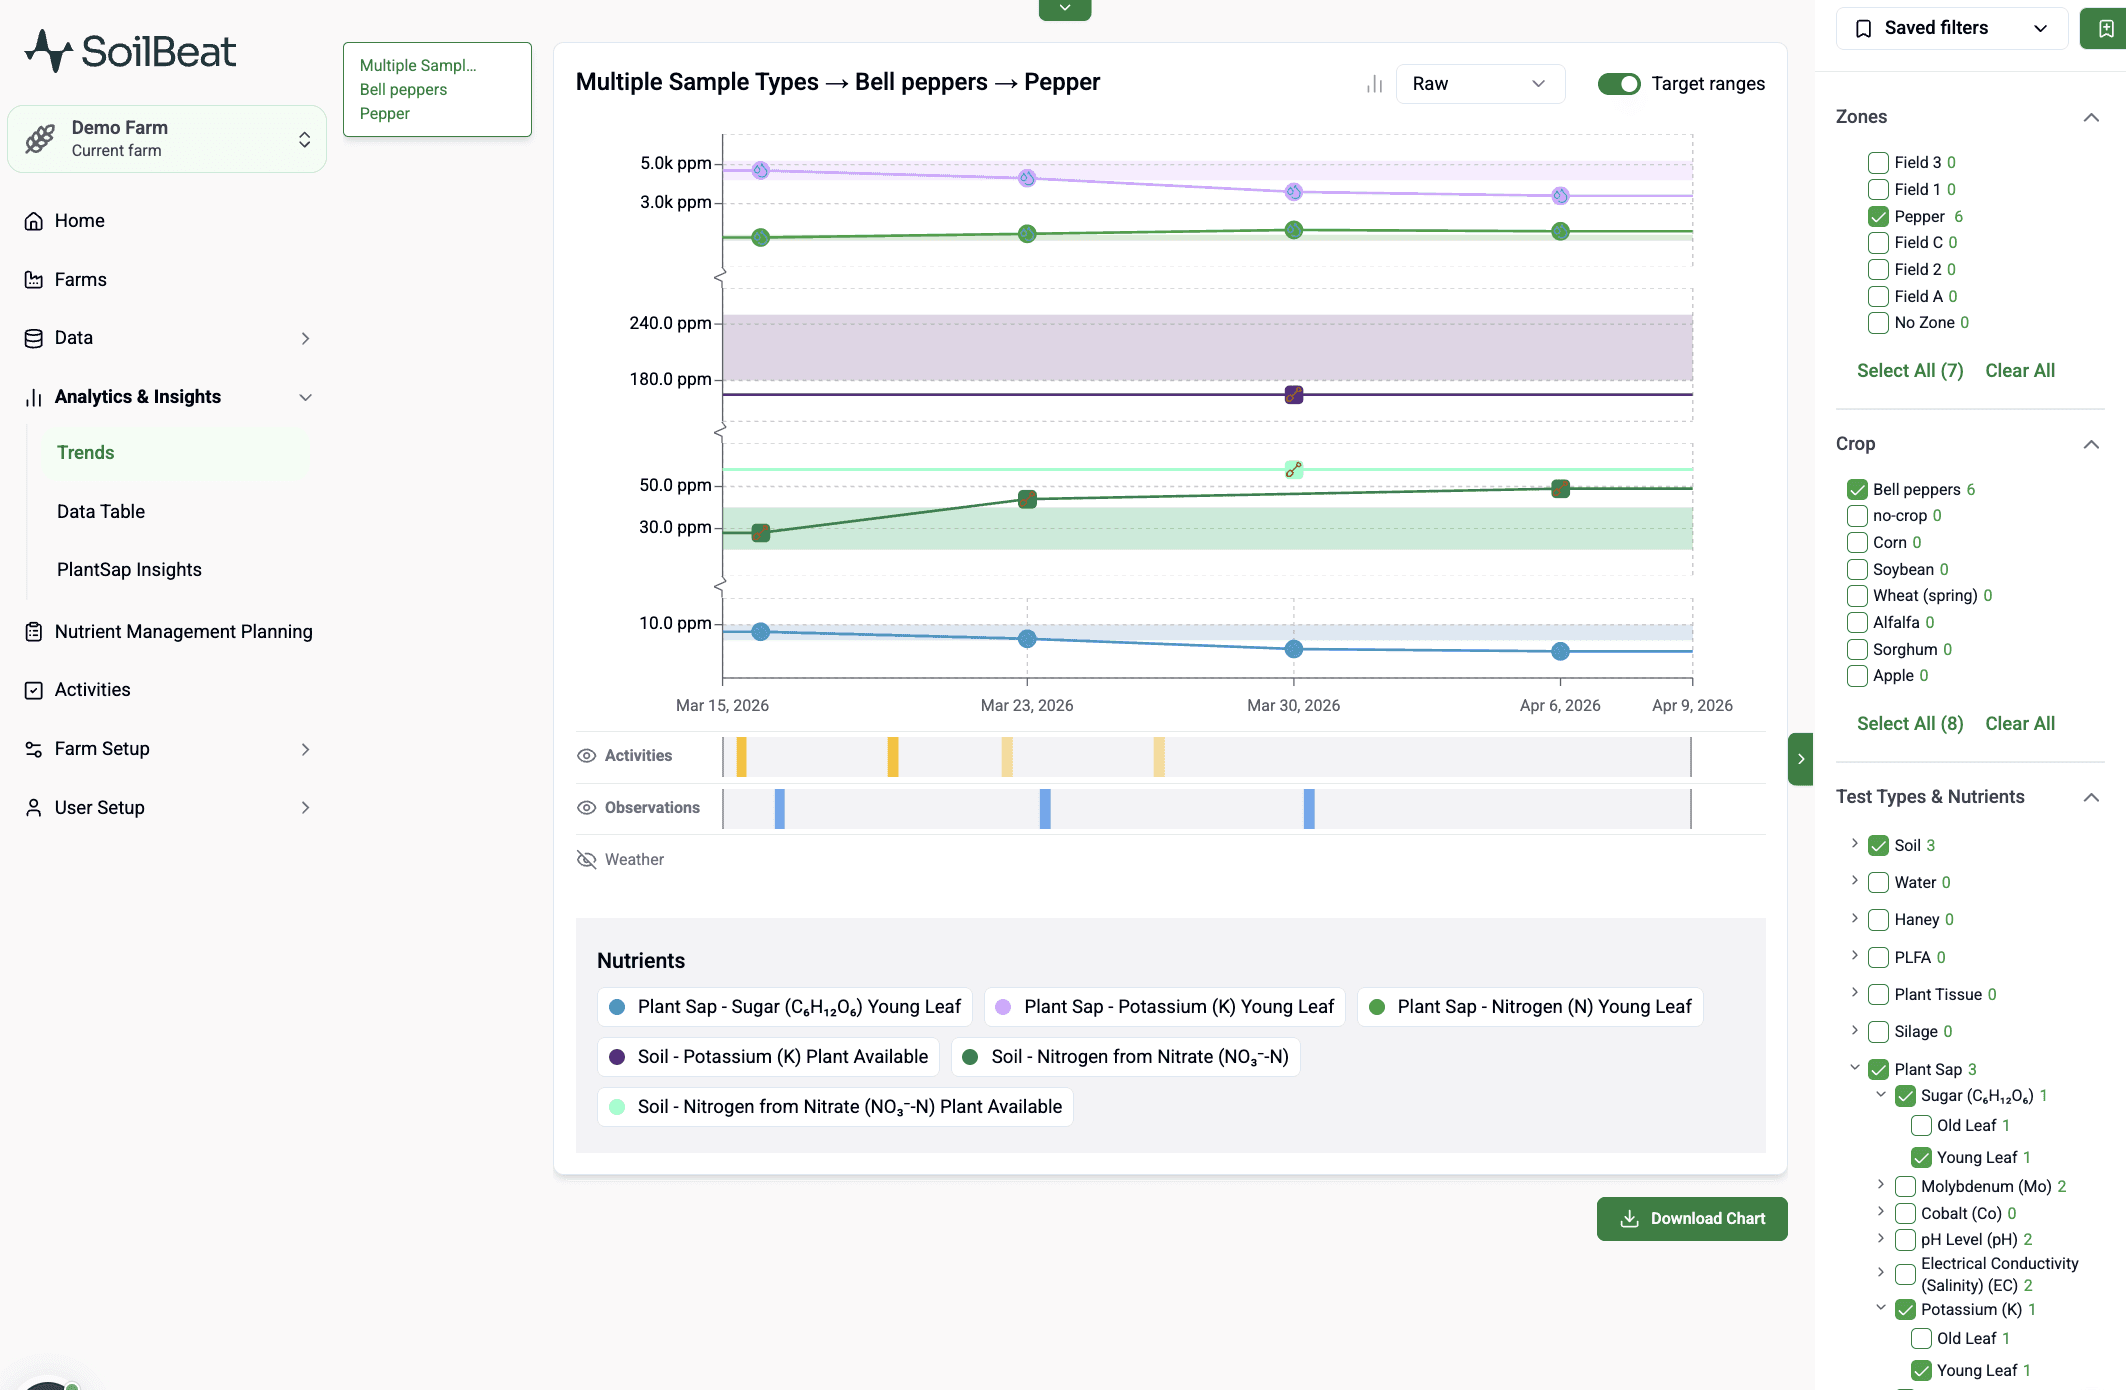Click the Analytics & Insights chart icon
2126x1390 pixels.
(33, 397)
